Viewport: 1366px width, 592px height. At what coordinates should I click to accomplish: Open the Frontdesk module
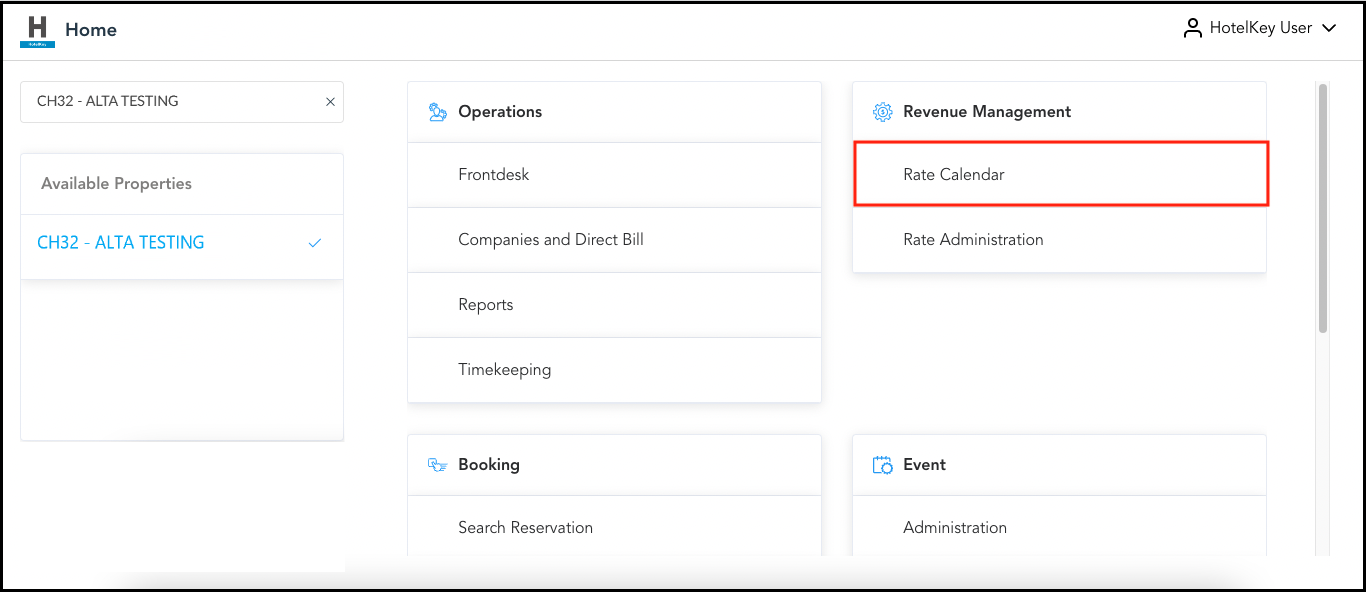pyautogui.click(x=494, y=175)
